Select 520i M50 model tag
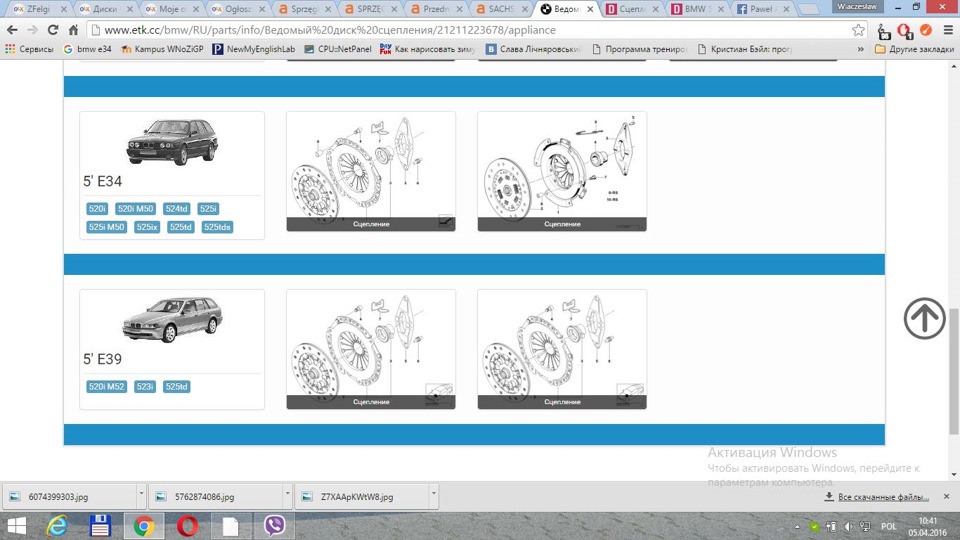The image size is (960, 540). point(135,209)
